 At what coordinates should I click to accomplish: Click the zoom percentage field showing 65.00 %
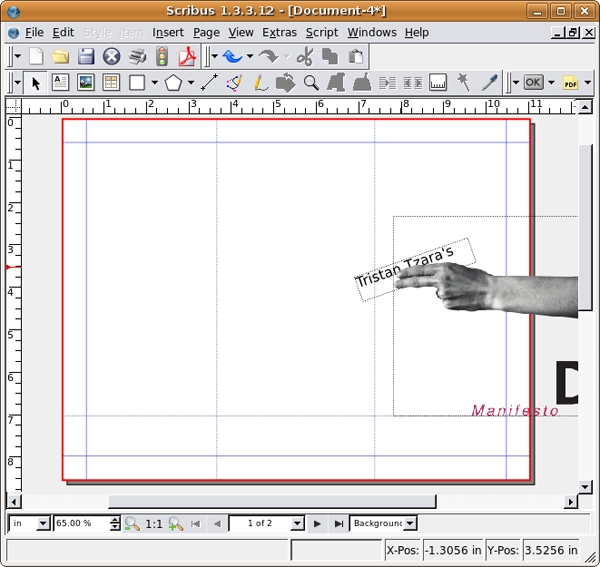80,523
